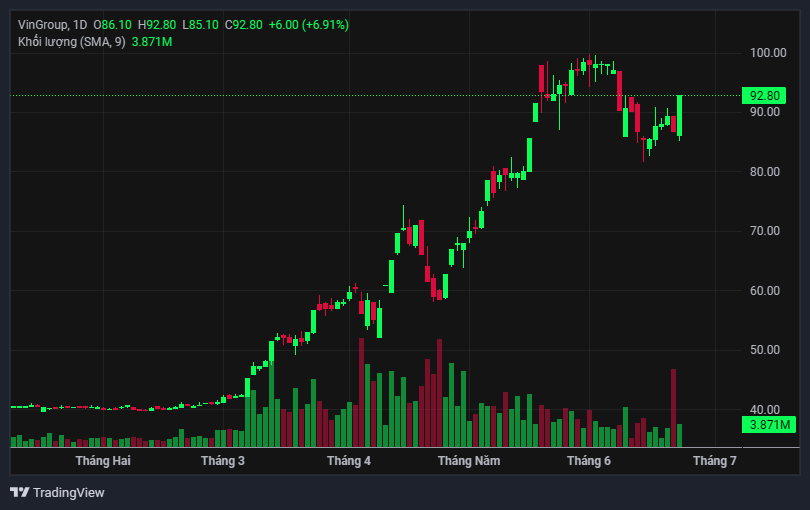Click the Tháng 6 time axis label
Image resolution: width=810 pixels, height=510 pixels.
pyautogui.click(x=588, y=460)
